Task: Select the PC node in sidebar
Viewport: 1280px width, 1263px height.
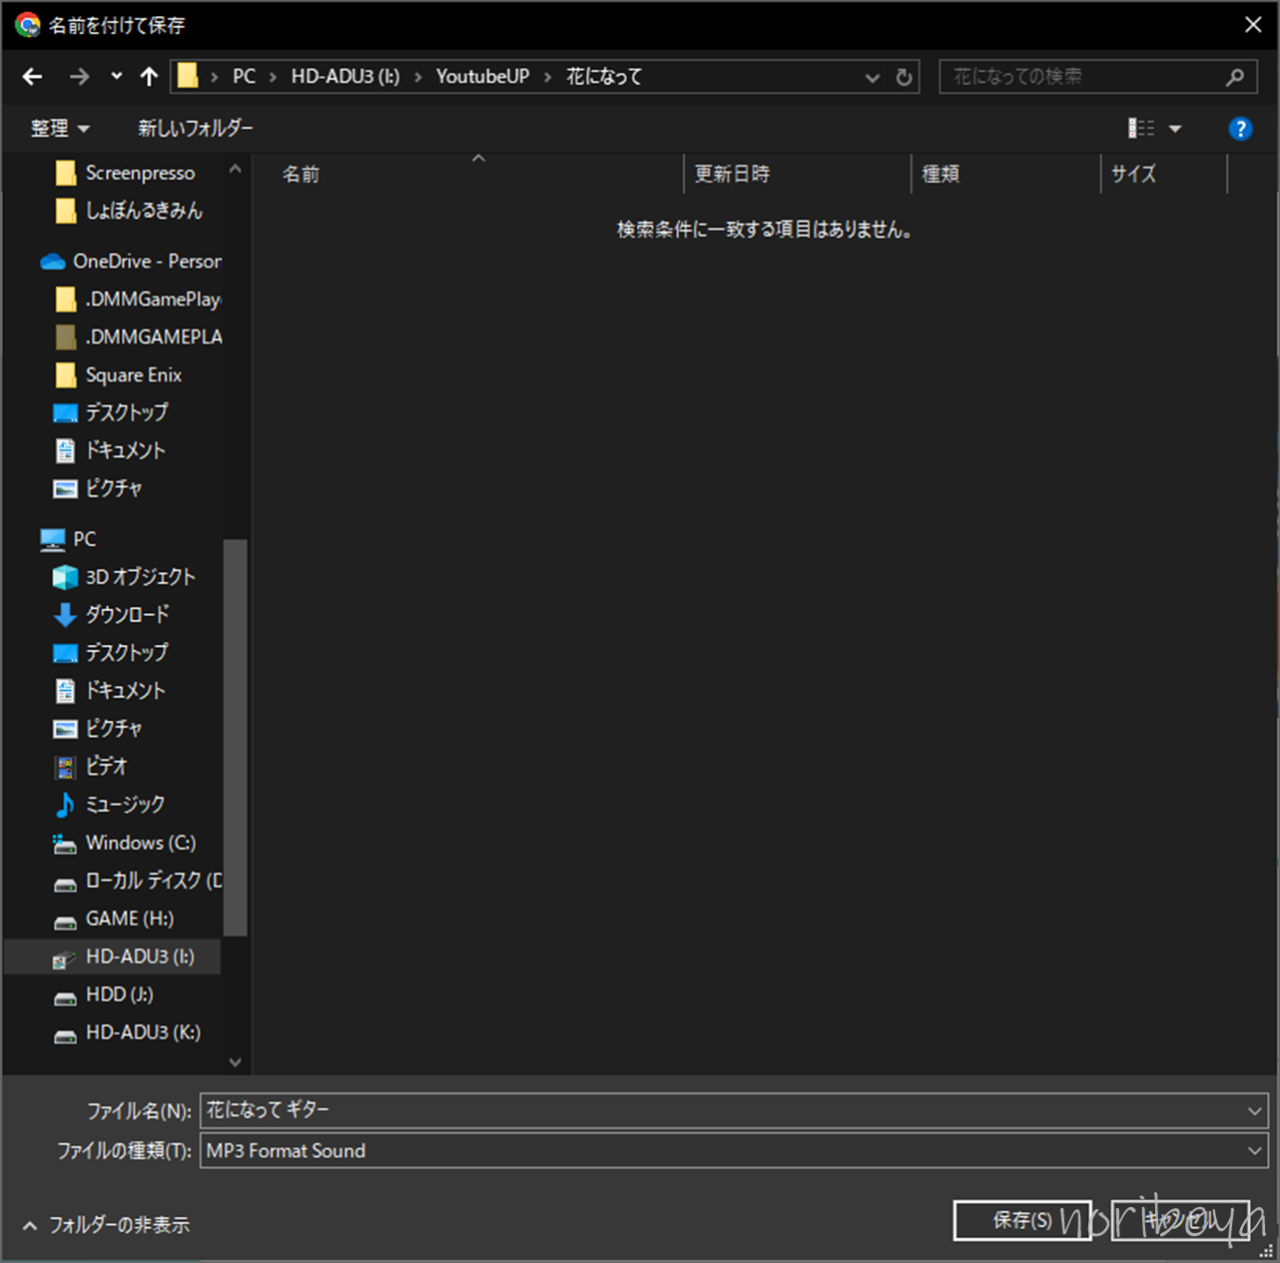Action: point(68,540)
